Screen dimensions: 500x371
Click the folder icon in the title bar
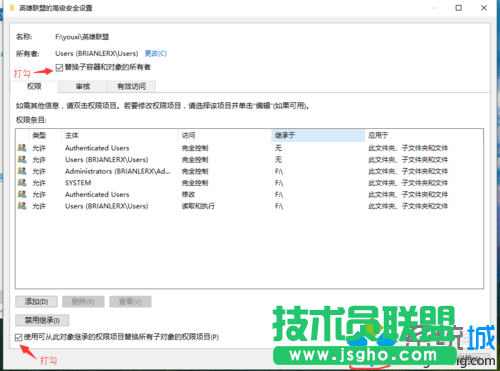pyautogui.click(x=12, y=8)
